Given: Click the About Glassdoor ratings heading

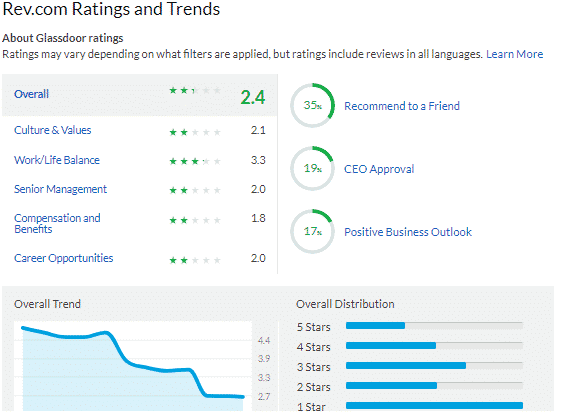Looking at the screenshot, I should click(x=63, y=38).
